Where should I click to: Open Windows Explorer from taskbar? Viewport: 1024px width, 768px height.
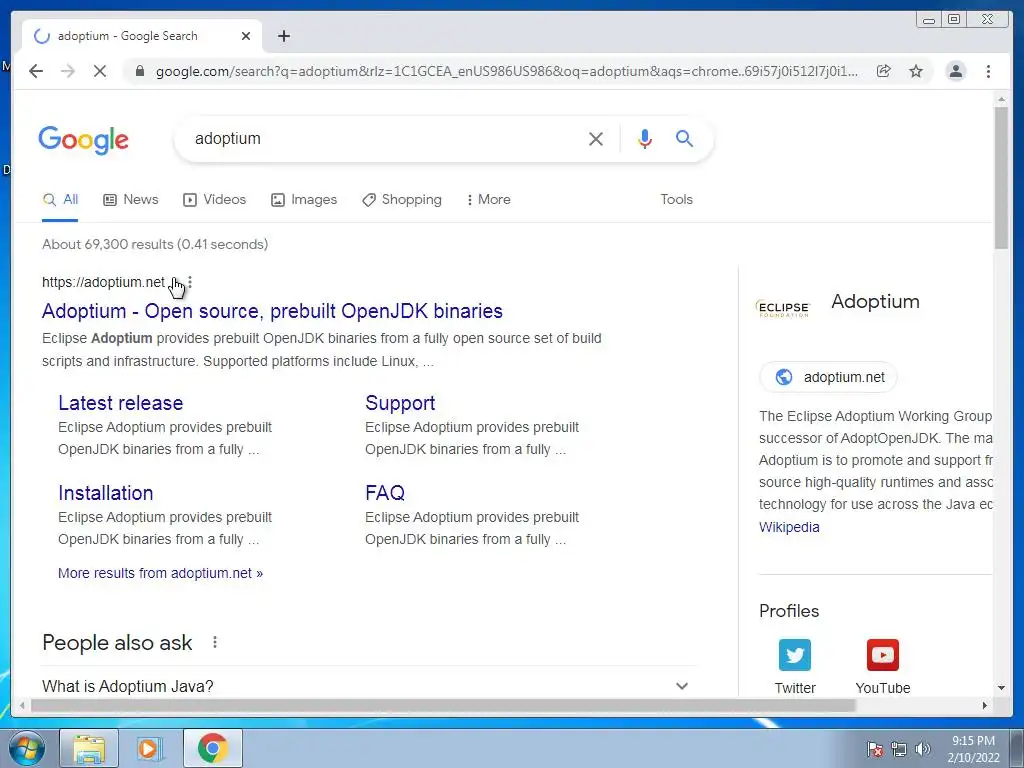(x=89, y=748)
